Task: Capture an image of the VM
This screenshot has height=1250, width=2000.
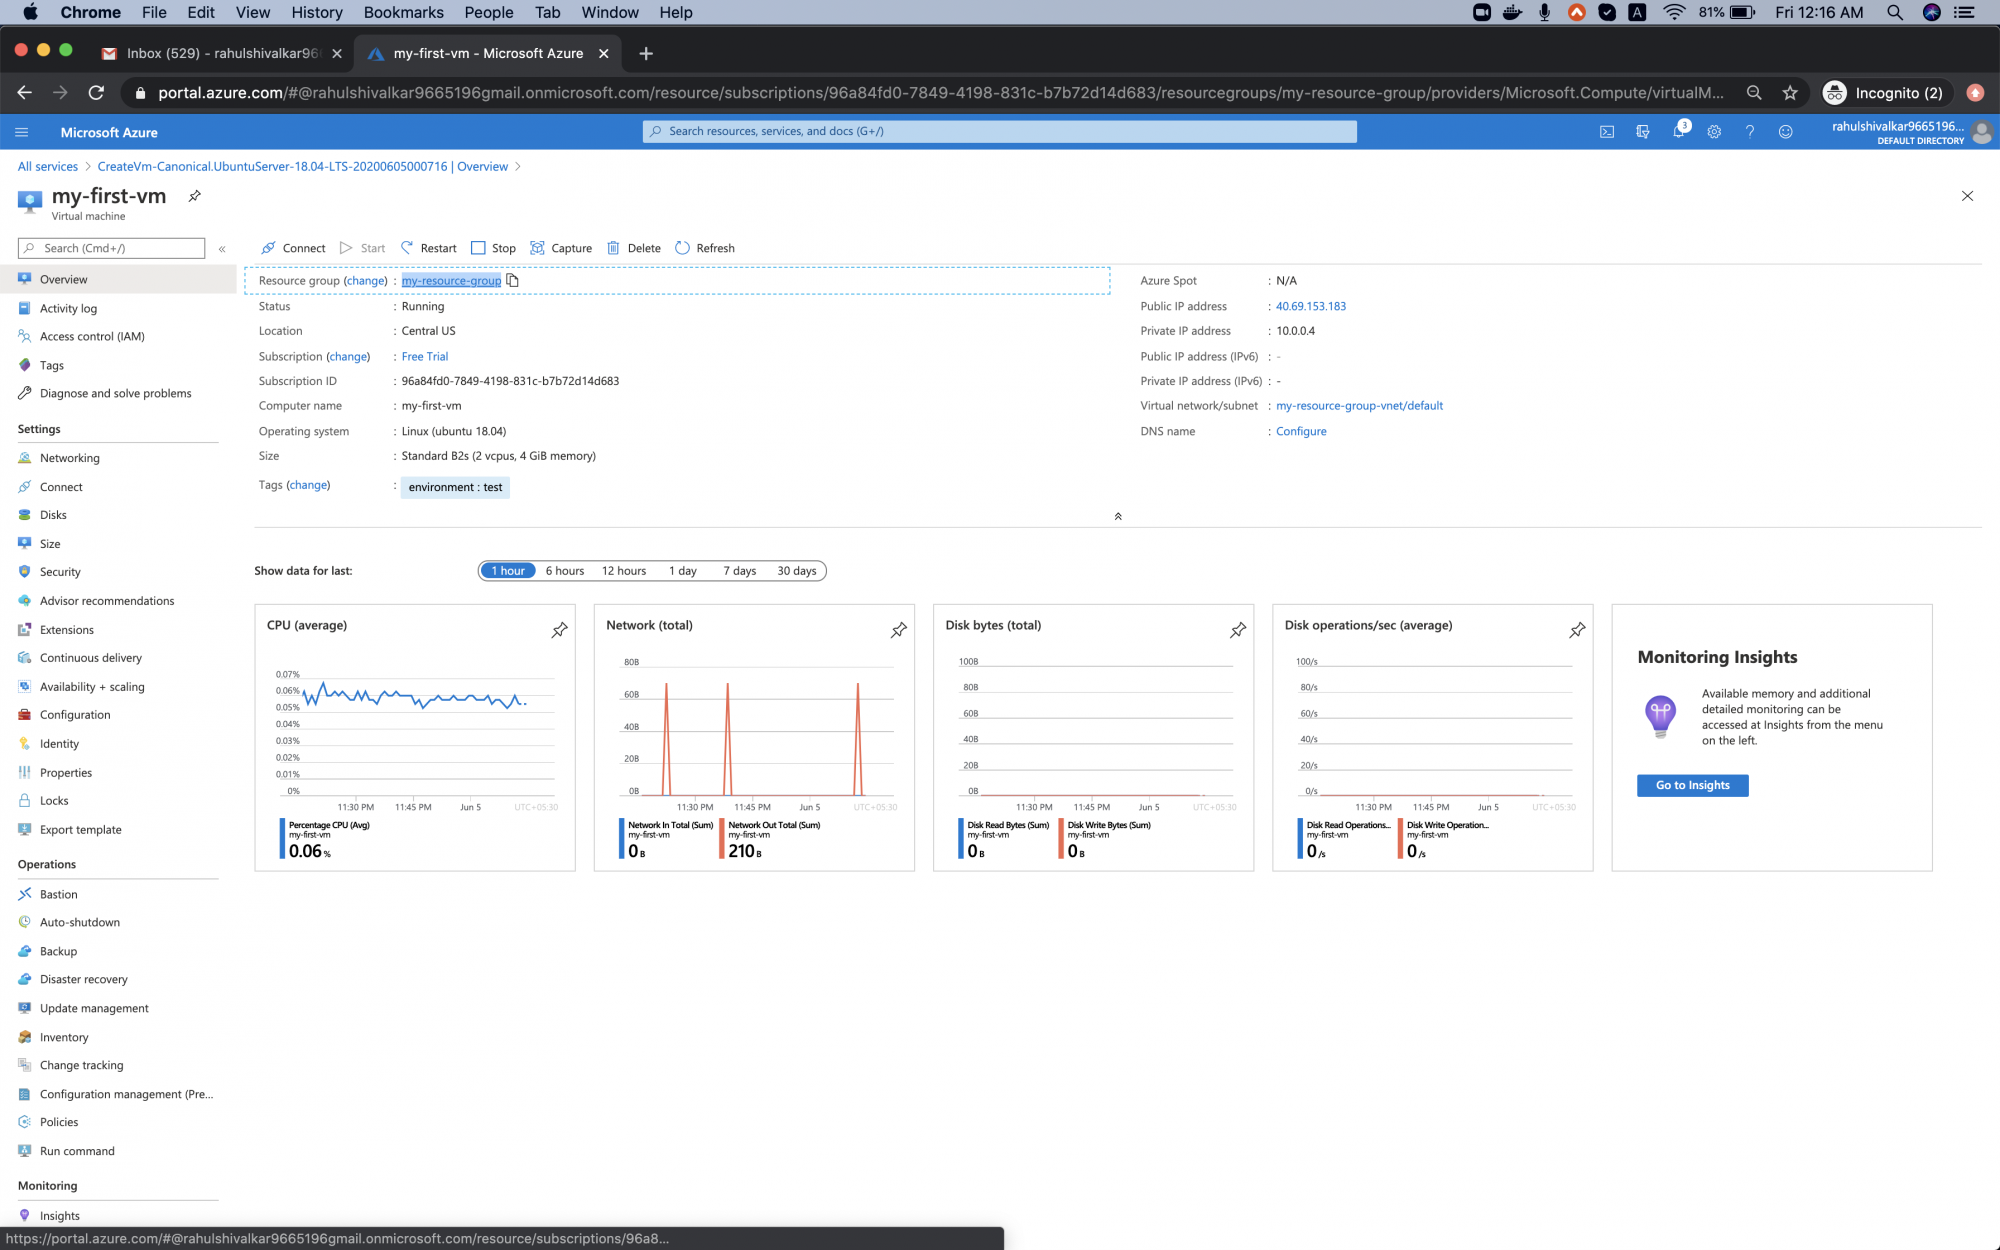Action: (x=561, y=247)
